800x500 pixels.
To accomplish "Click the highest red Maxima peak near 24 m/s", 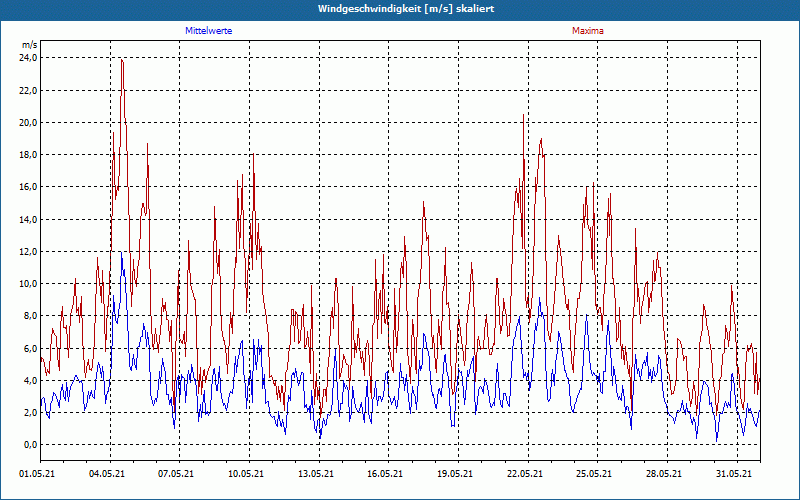I will [121, 60].
